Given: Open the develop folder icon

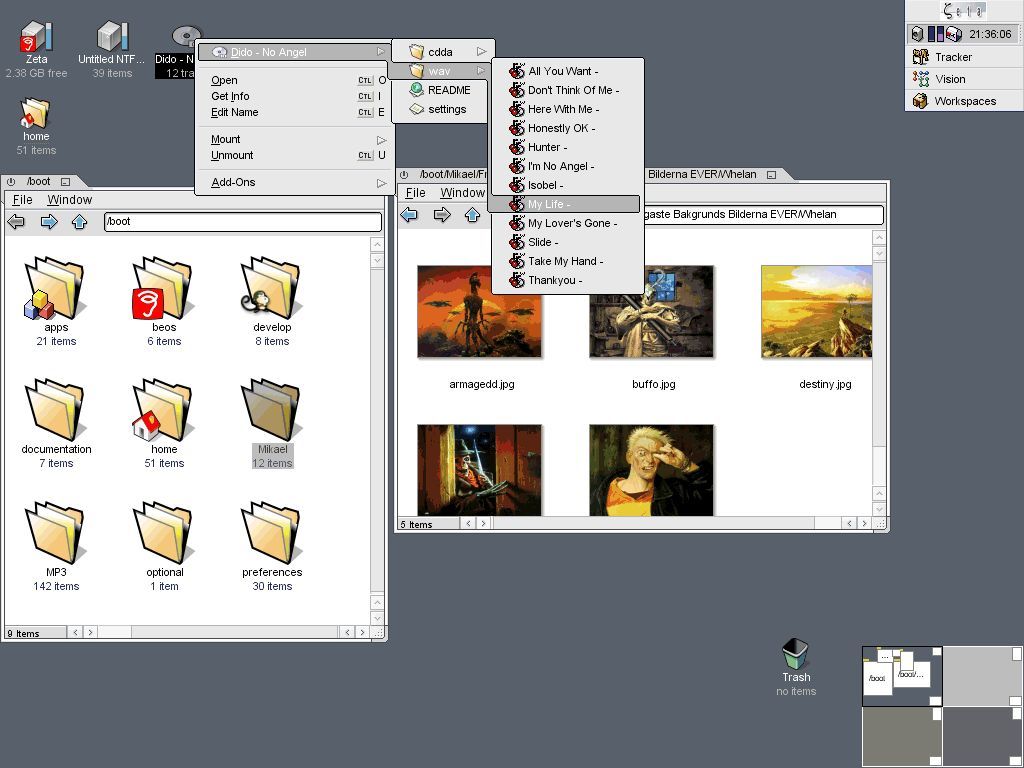Looking at the screenshot, I should pyautogui.click(x=271, y=291).
